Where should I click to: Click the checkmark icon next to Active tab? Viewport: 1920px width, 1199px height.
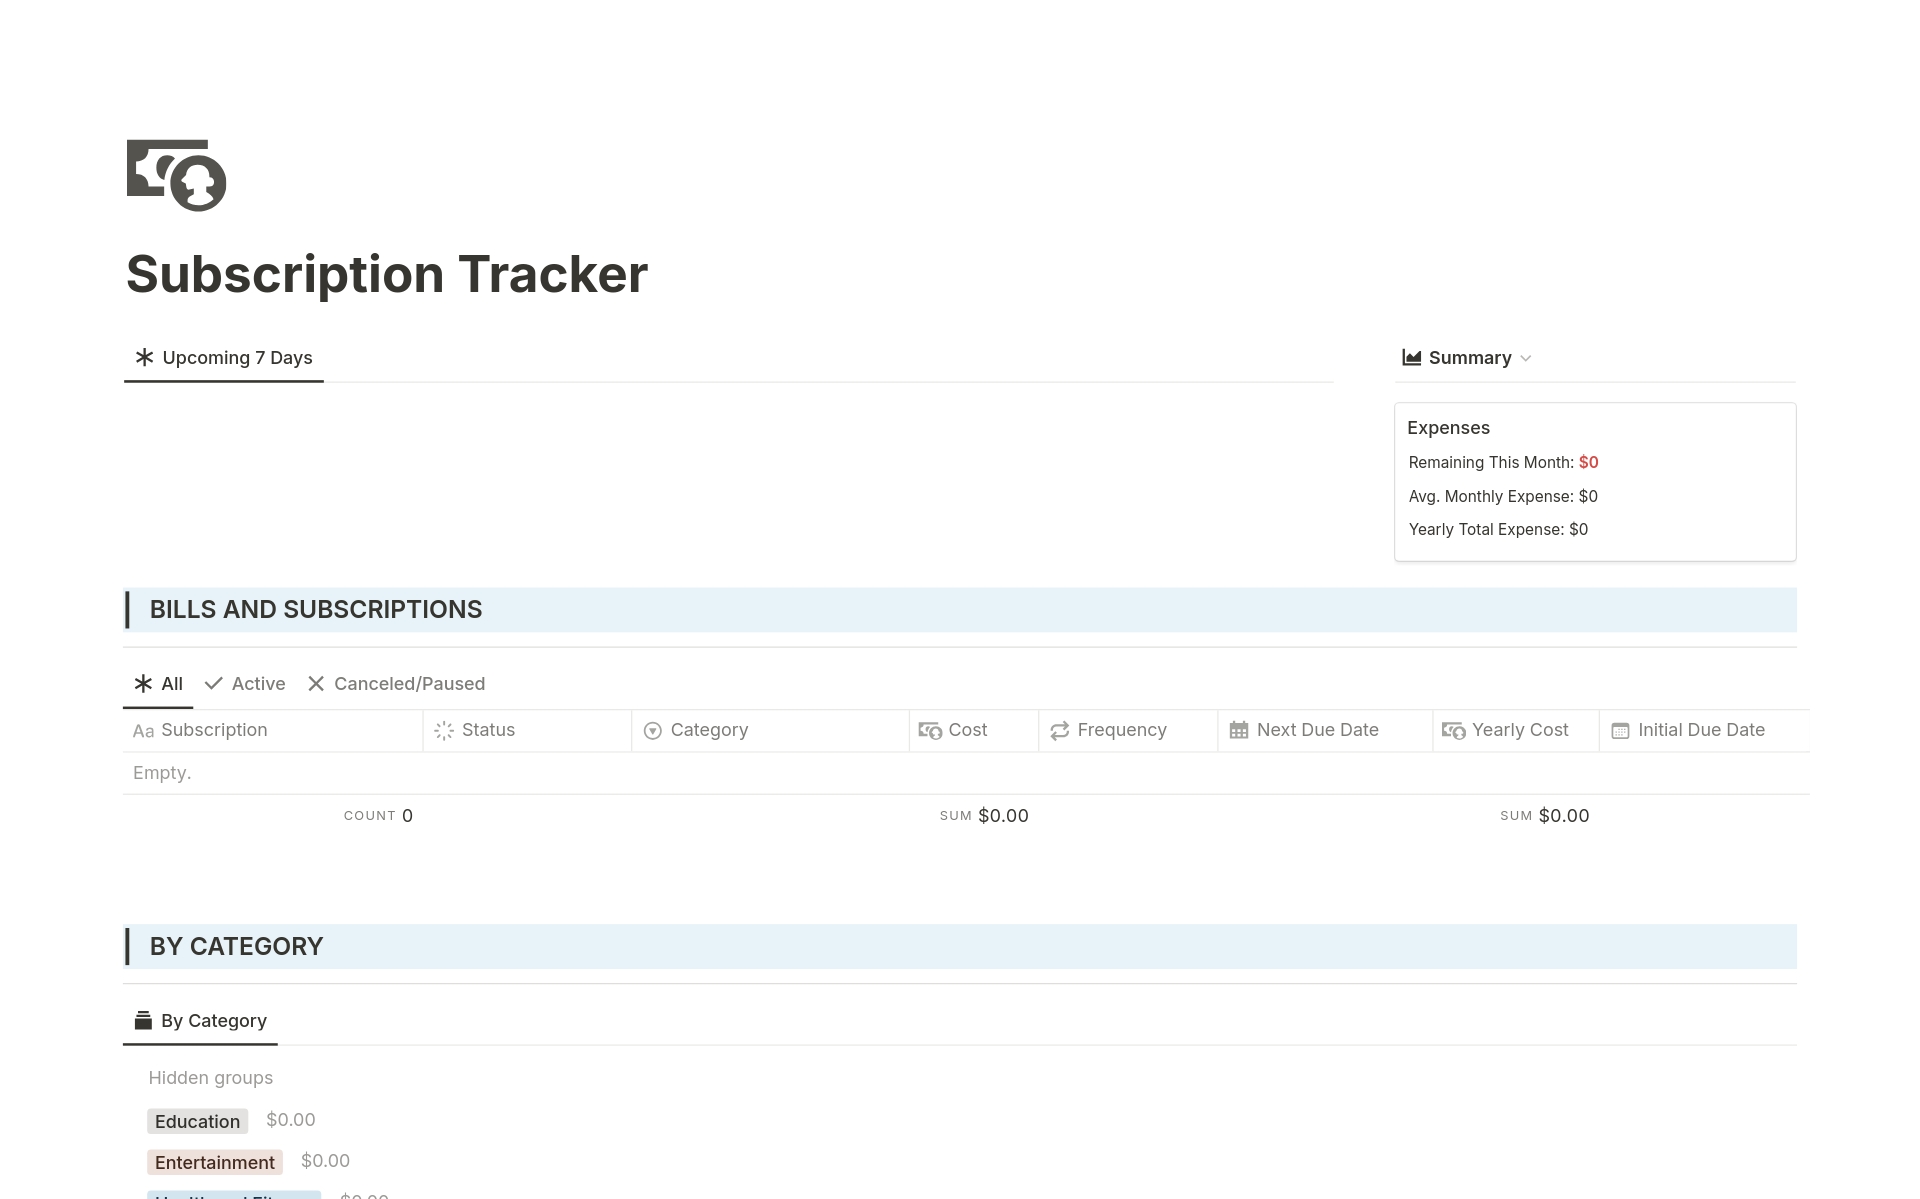[x=213, y=682]
